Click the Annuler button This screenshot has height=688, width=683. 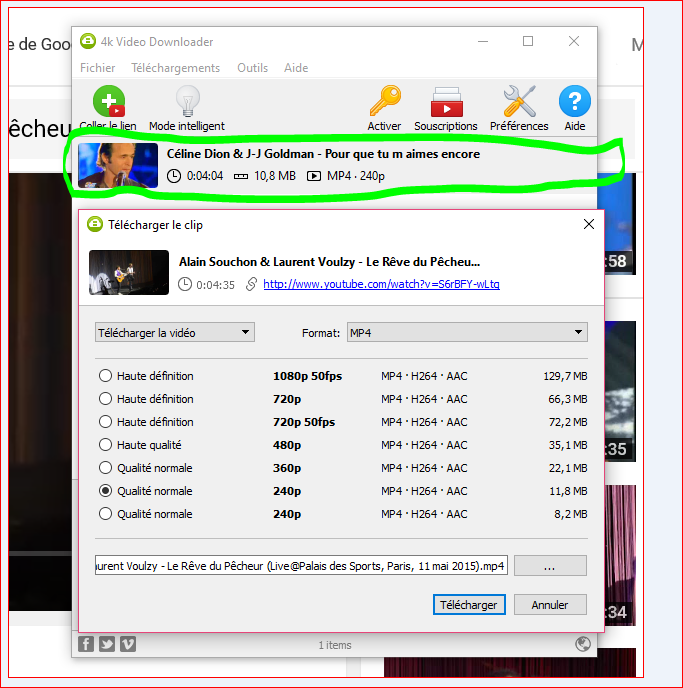tap(550, 605)
